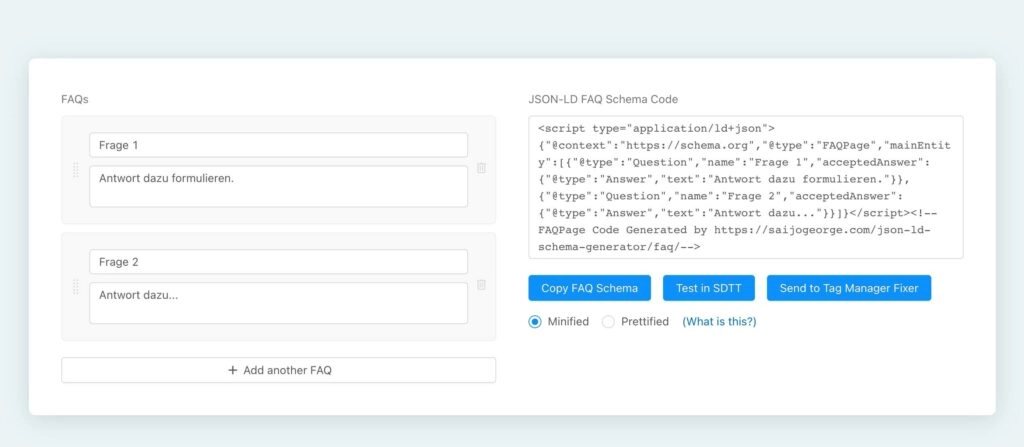Open the 'What is this?' link
The image size is (1024, 447).
pyautogui.click(x=719, y=322)
